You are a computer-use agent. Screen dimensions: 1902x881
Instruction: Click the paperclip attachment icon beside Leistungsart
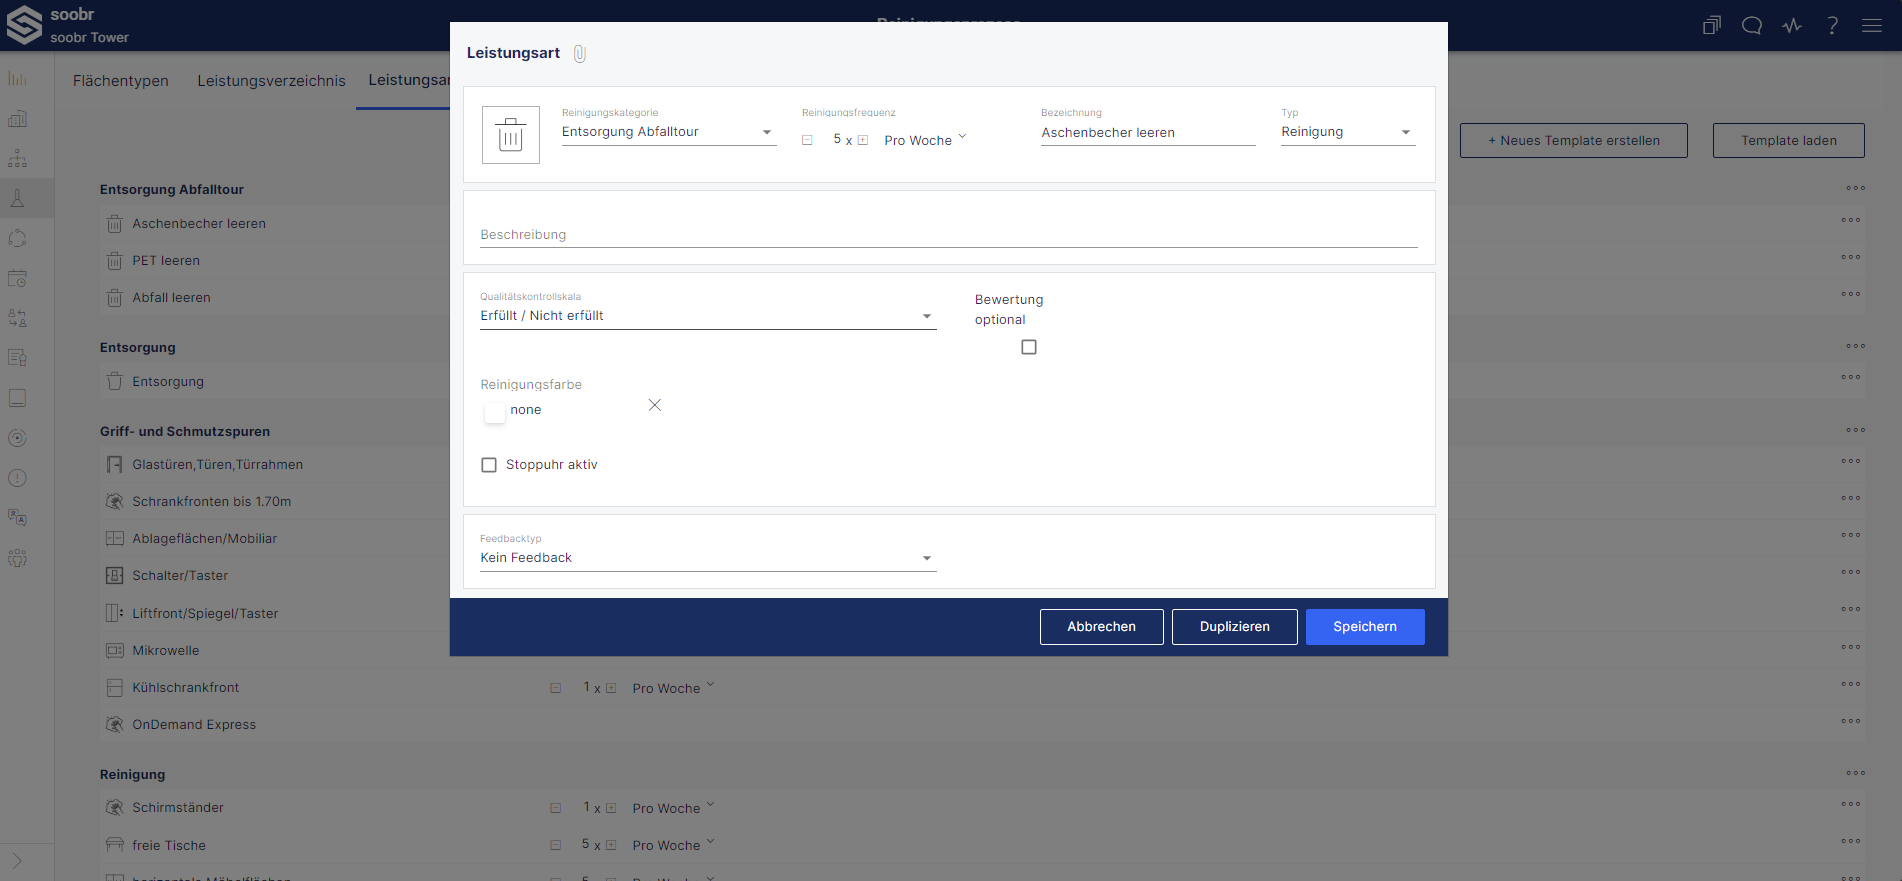(x=579, y=54)
